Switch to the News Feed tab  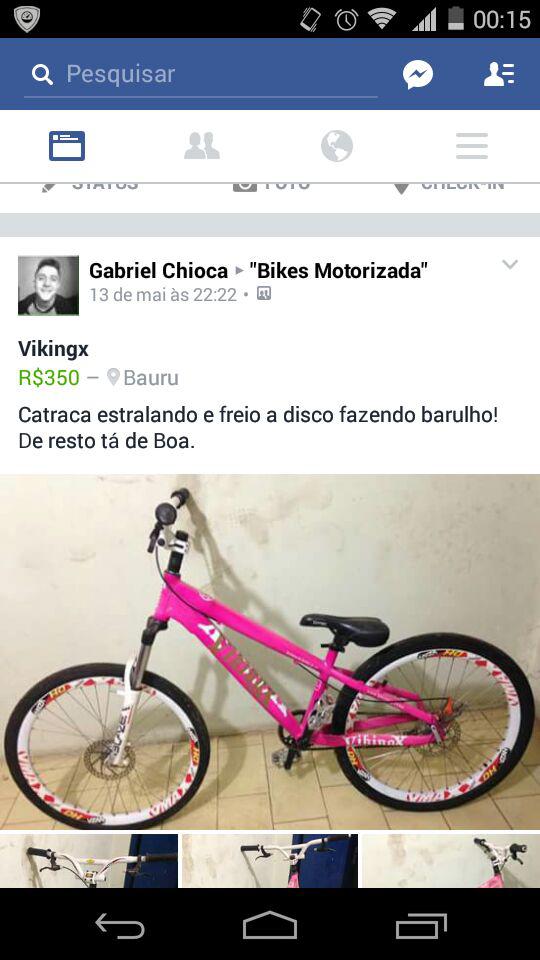click(x=67, y=146)
